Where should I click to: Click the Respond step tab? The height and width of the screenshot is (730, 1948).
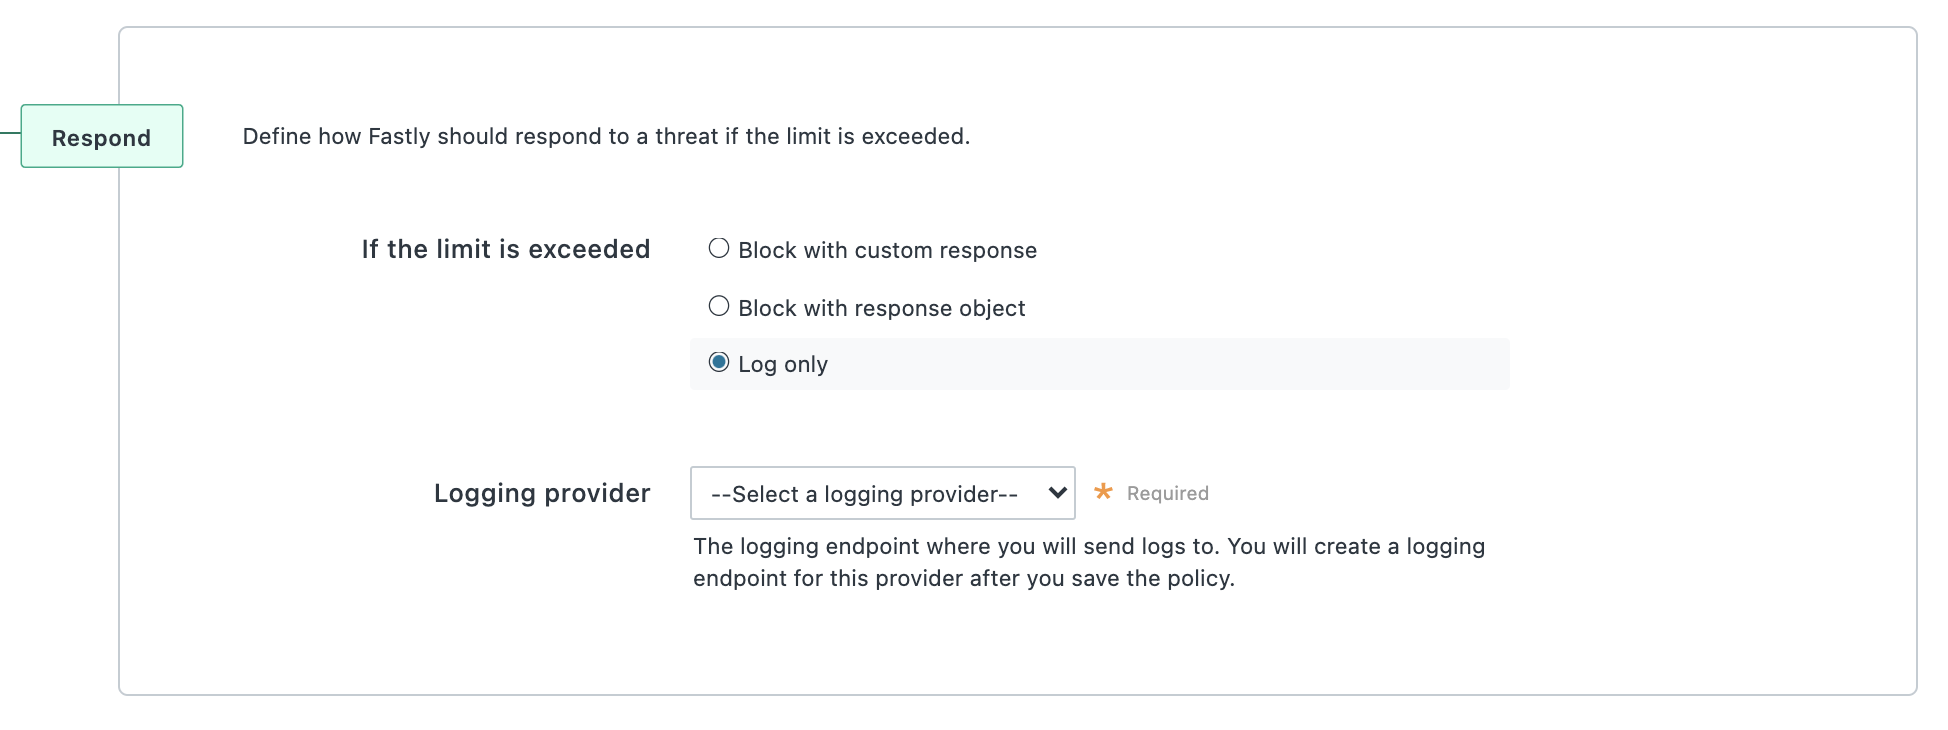pyautogui.click(x=102, y=137)
